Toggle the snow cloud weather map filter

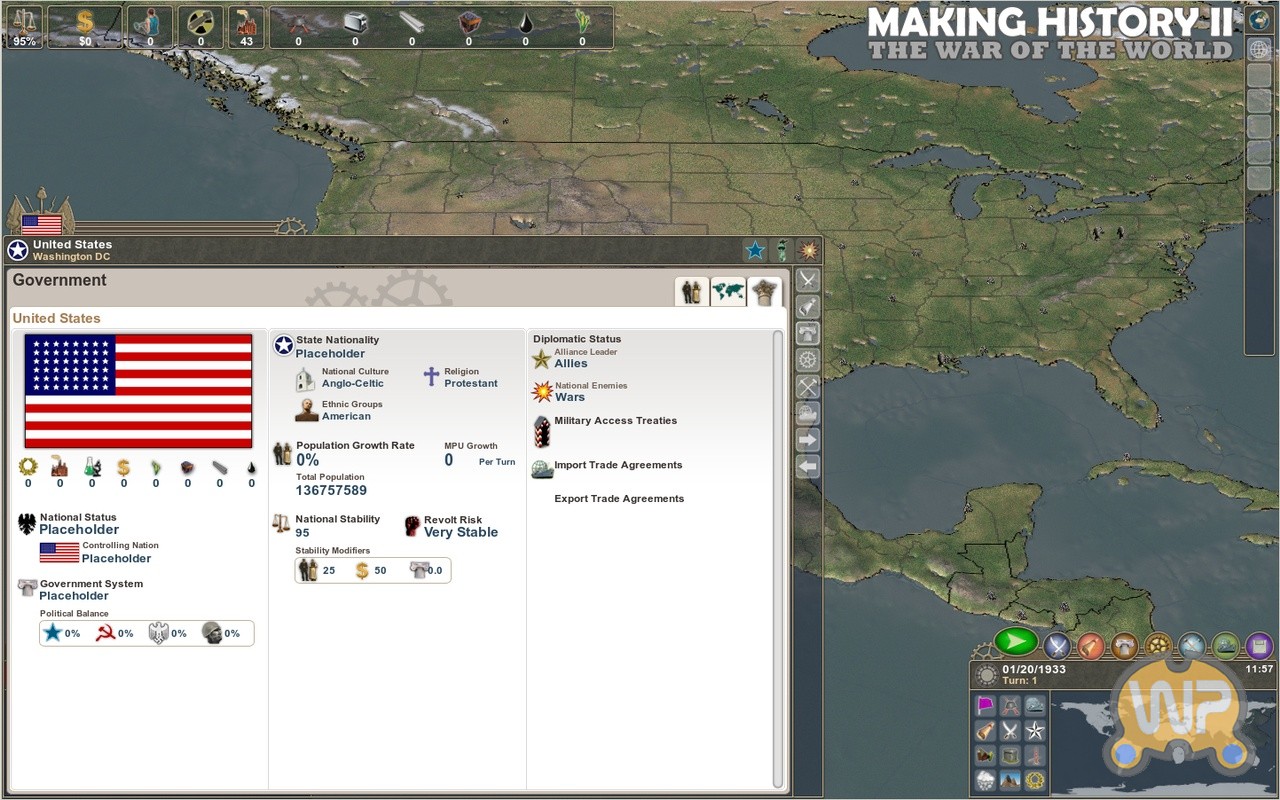pos(986,780)
